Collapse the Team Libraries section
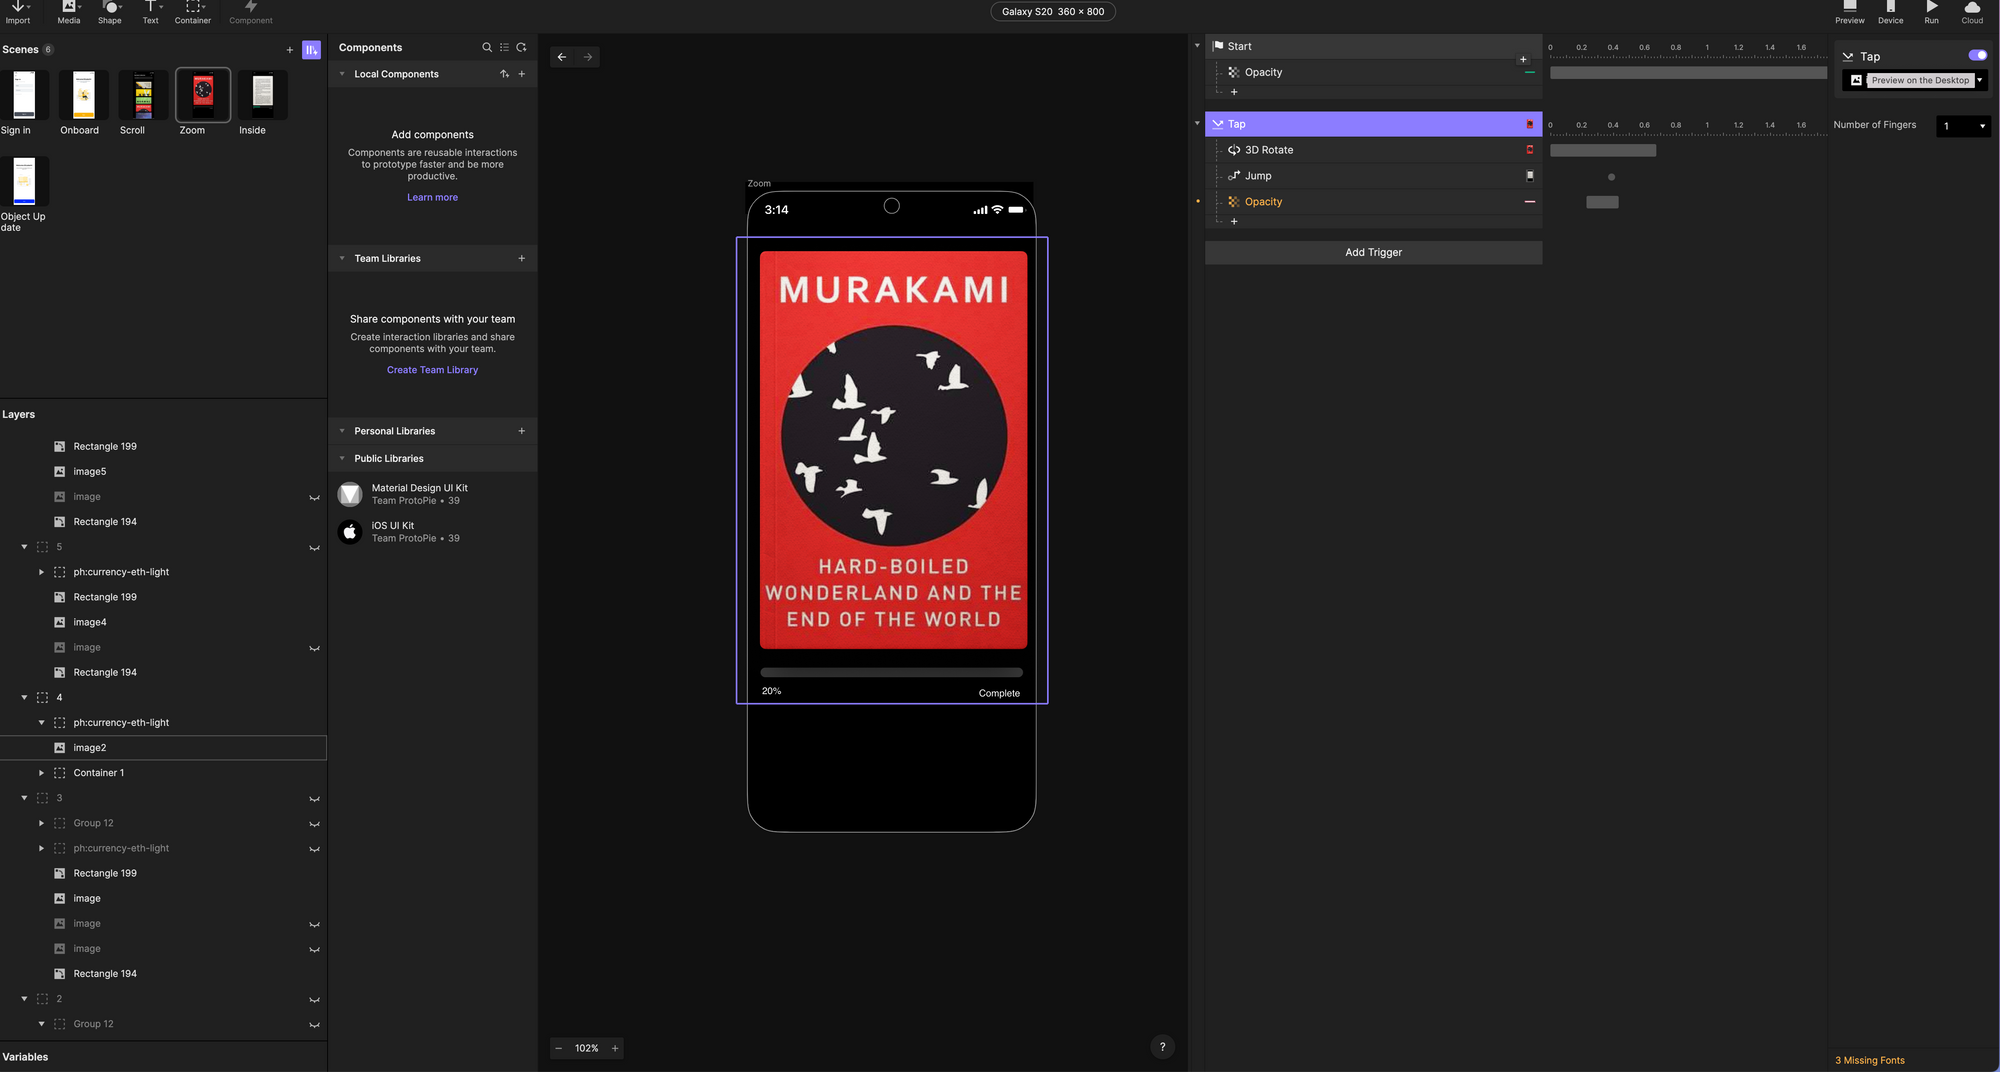Screen dimensions: 2000x1072 pos(342,258)
